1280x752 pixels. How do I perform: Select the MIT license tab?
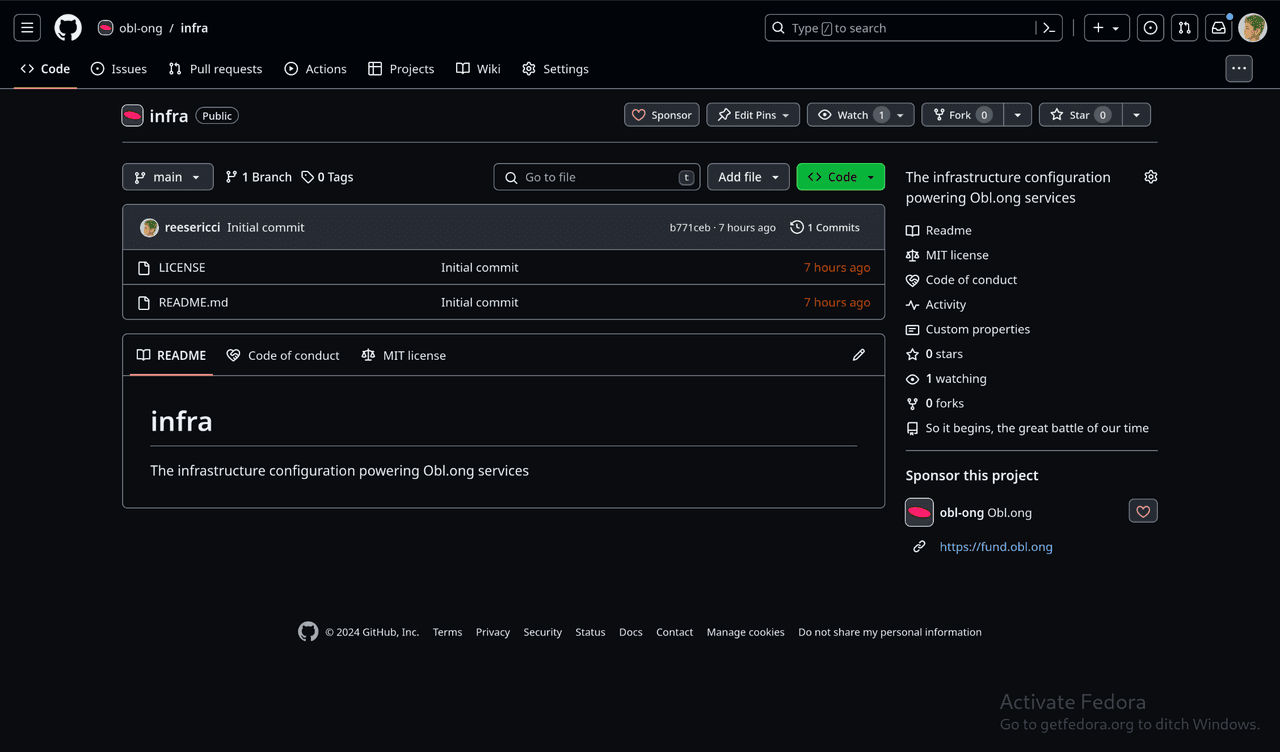[x=404, y=355]
